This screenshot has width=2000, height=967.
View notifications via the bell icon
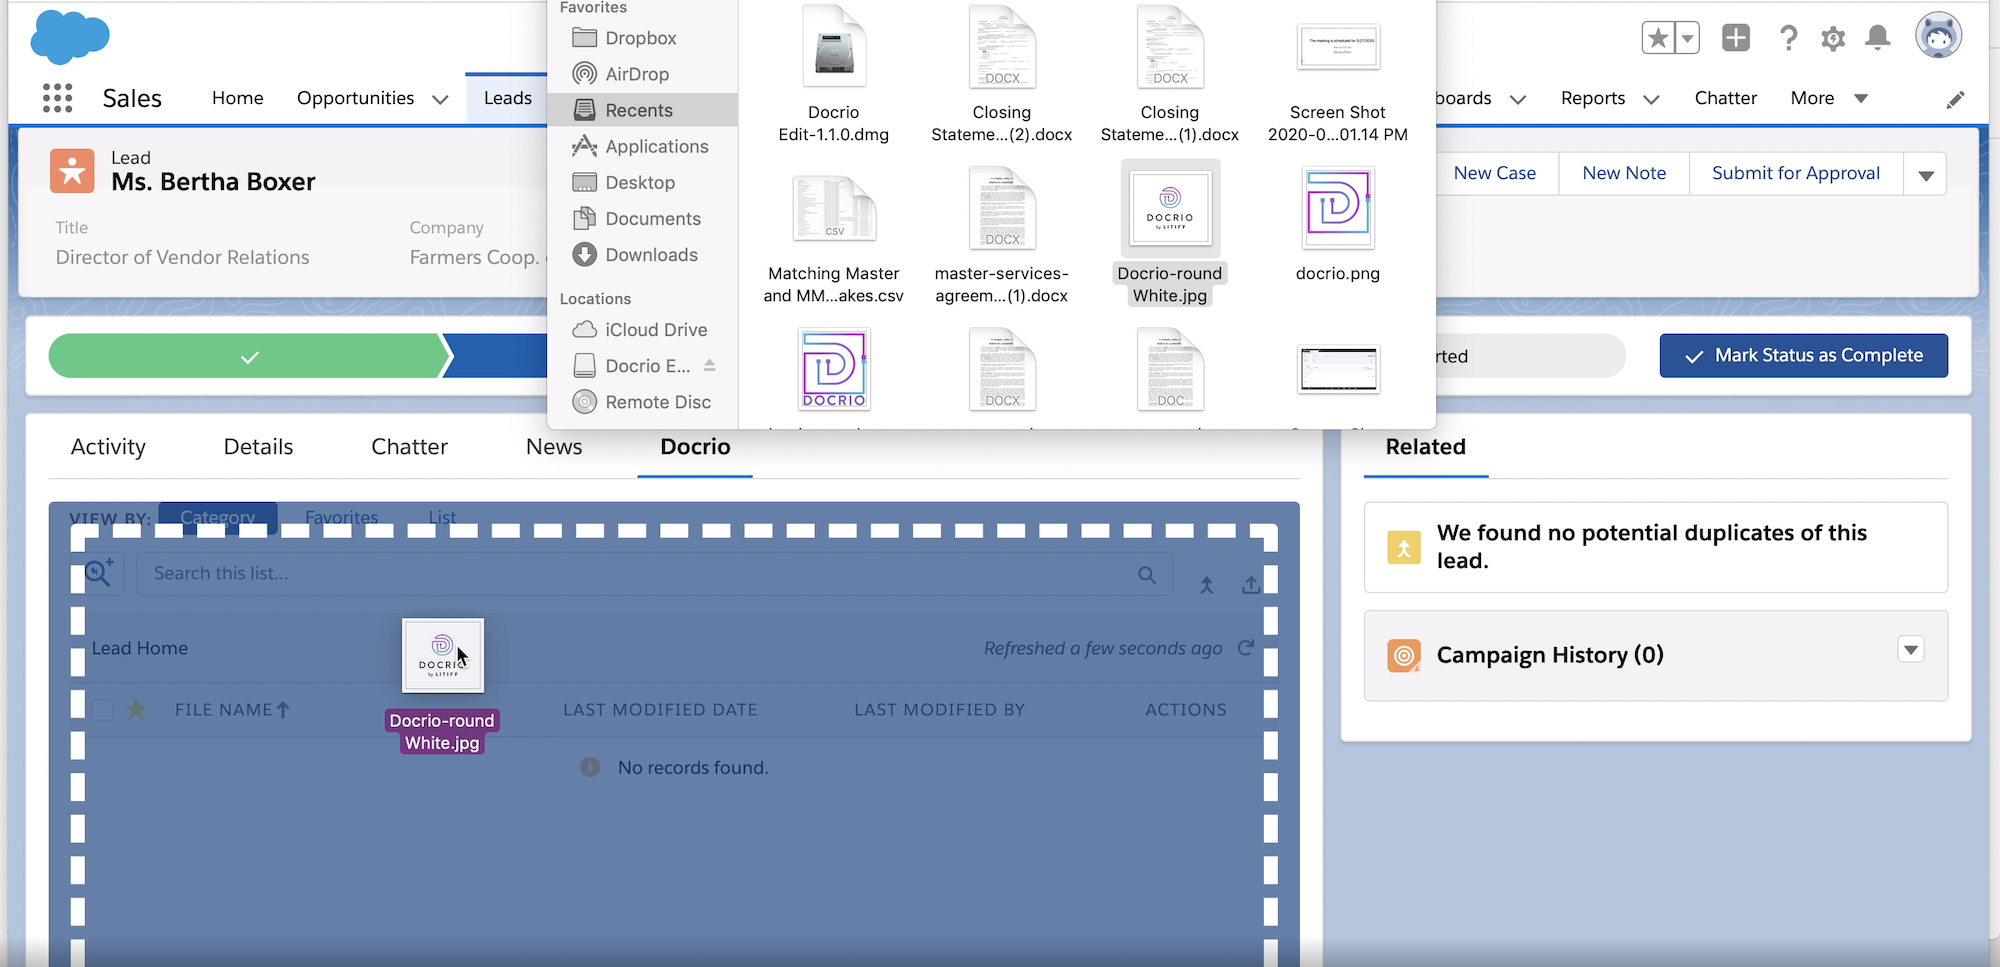click(1878, 38)
